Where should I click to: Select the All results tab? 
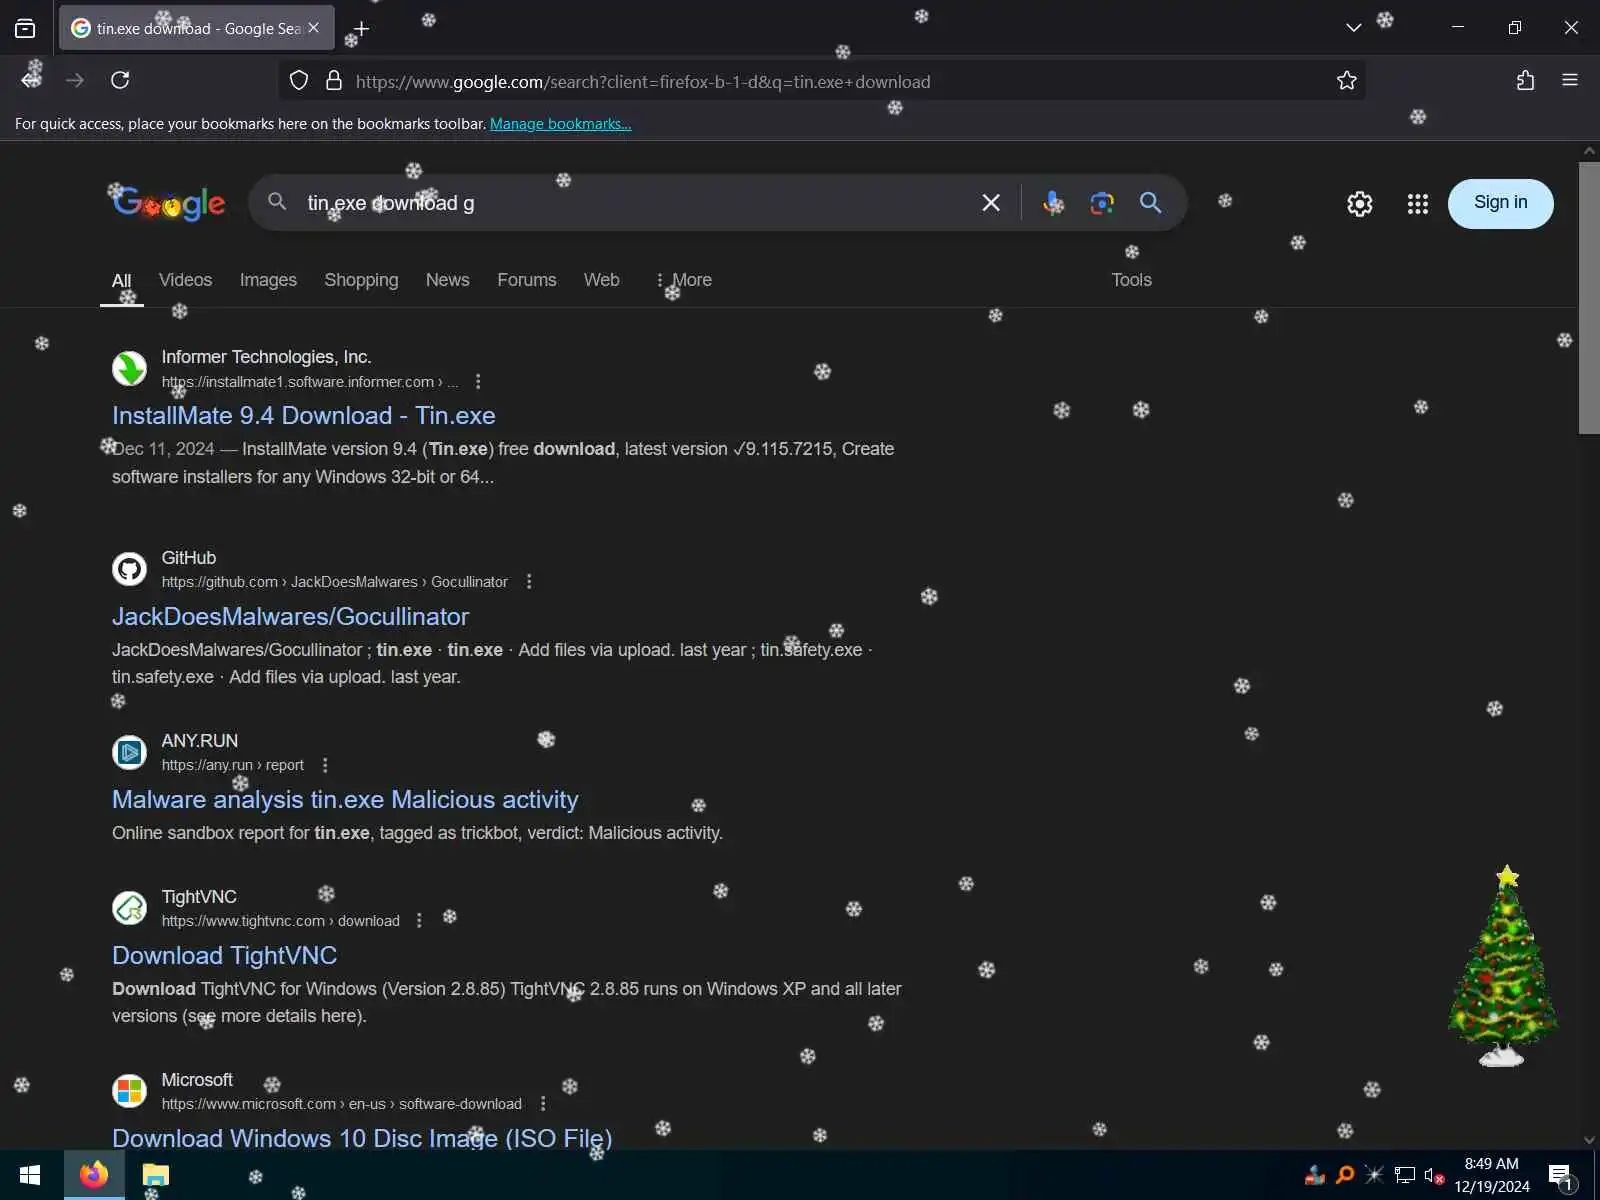pyautogui.click(x=122, y=281)
